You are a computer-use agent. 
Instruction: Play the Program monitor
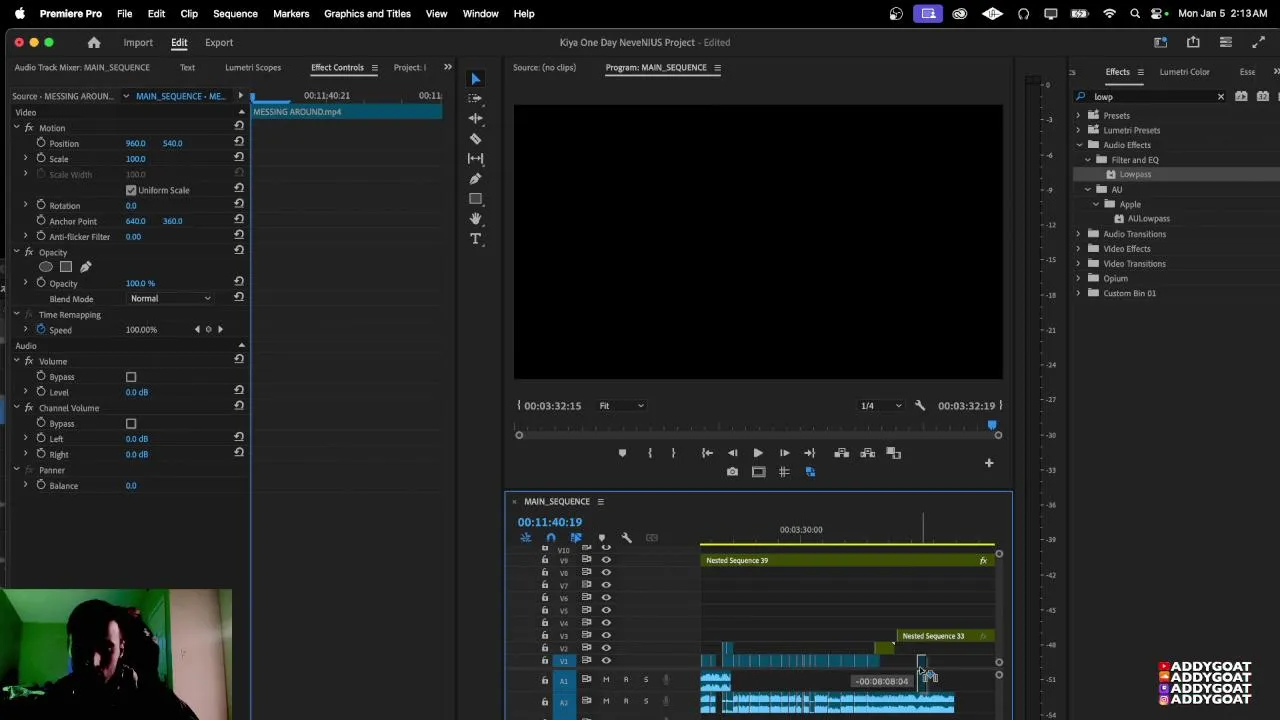tap(758, 453)
